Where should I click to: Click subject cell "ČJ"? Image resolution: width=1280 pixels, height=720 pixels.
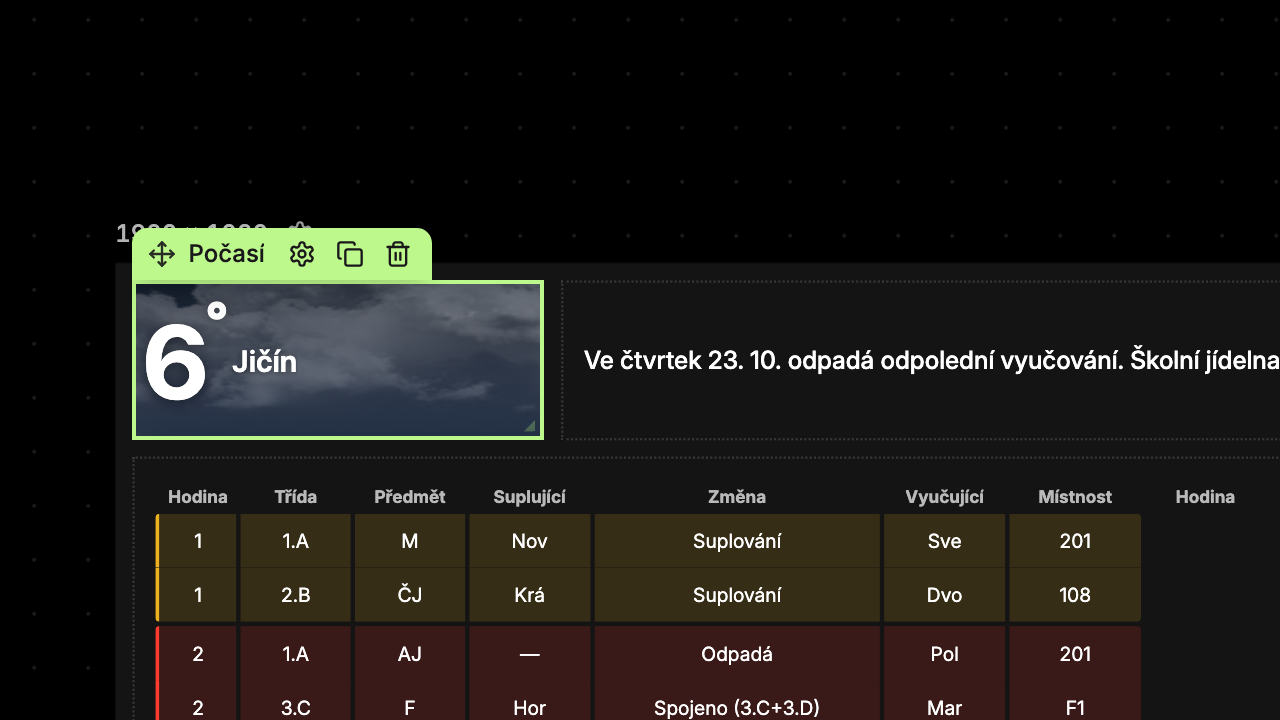[x=410, y=595]
